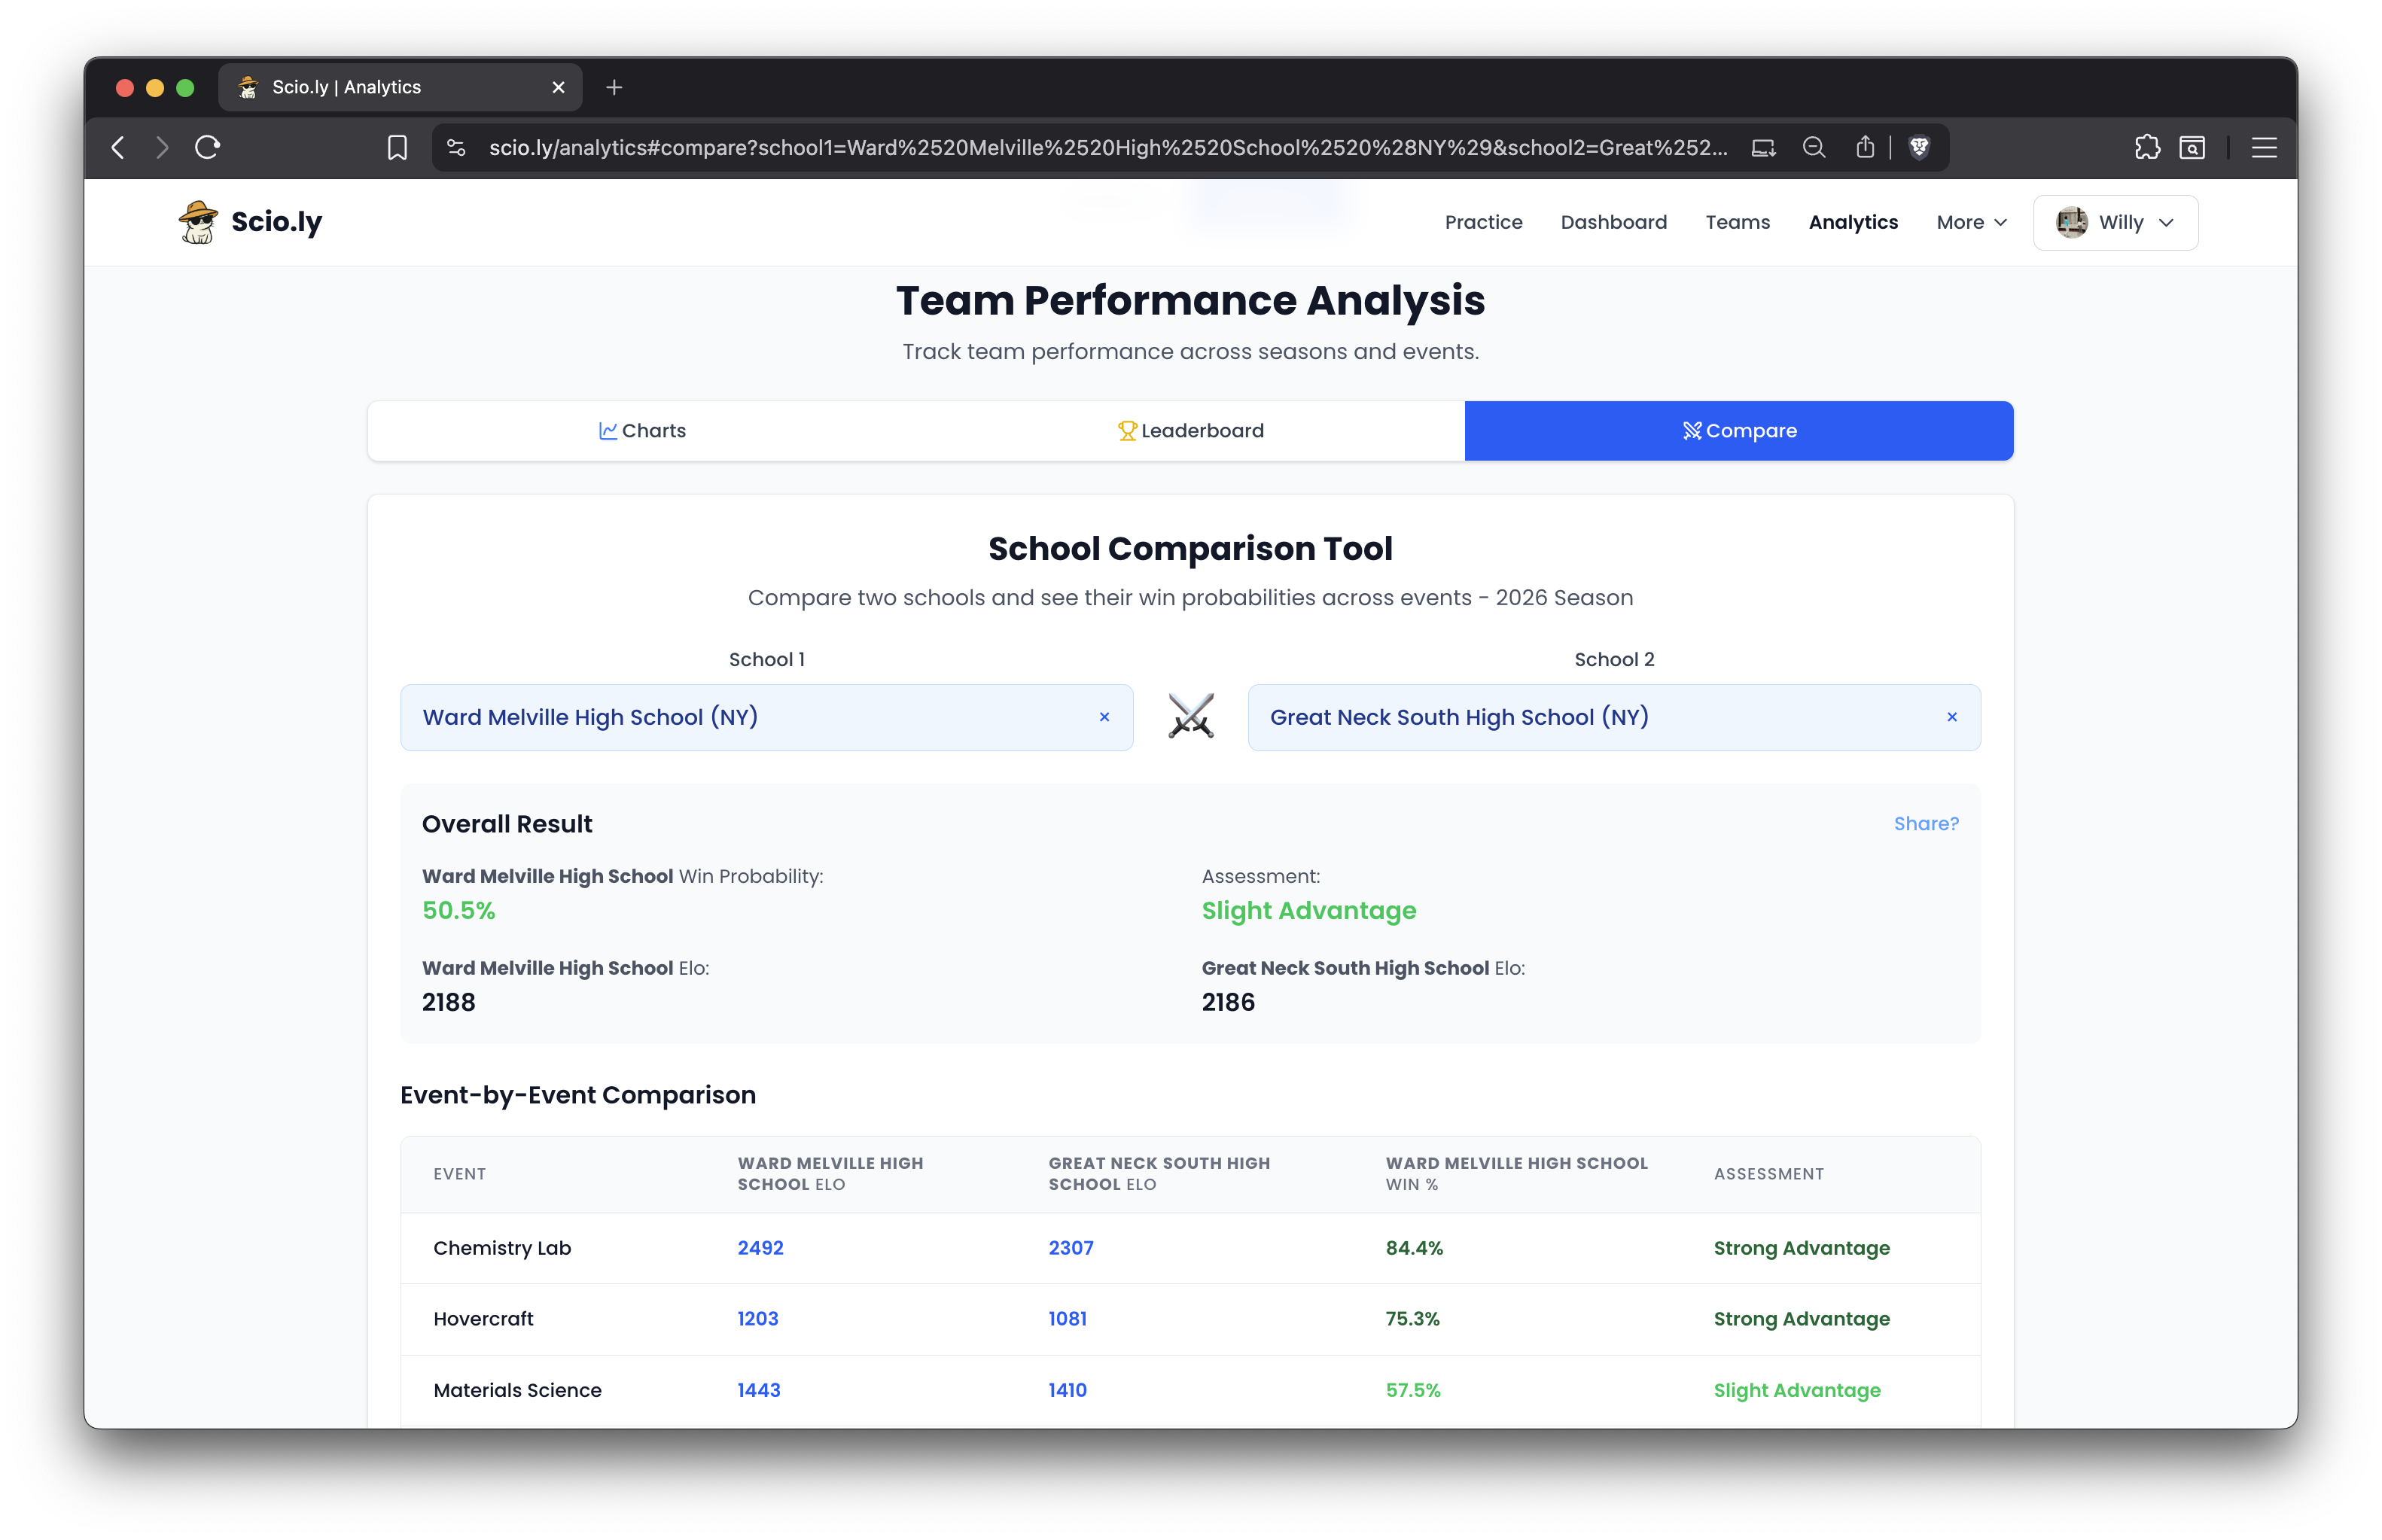Select the Analytics navigation item
Image resolution: width=2382 pixels, height=1540 pixels.
[1852, 222]
